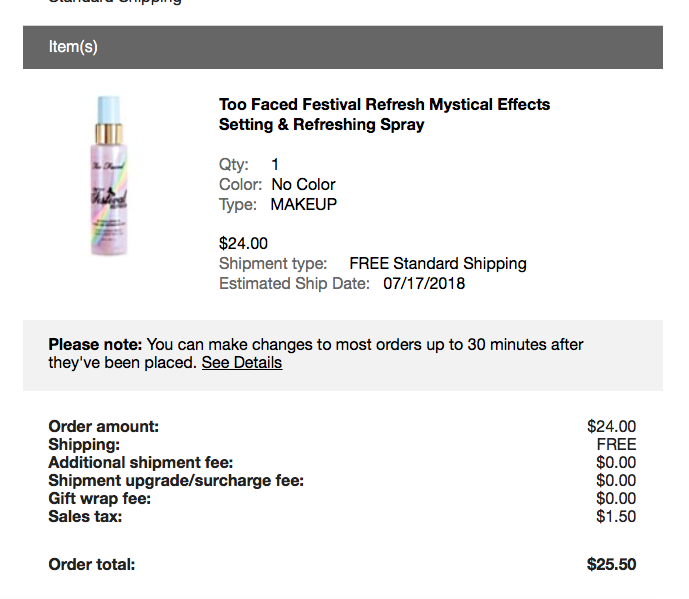Click the Too Faced Festival Refresh product title
The image size is (689, 599).
pyautogui.click(x=384, y=115)
